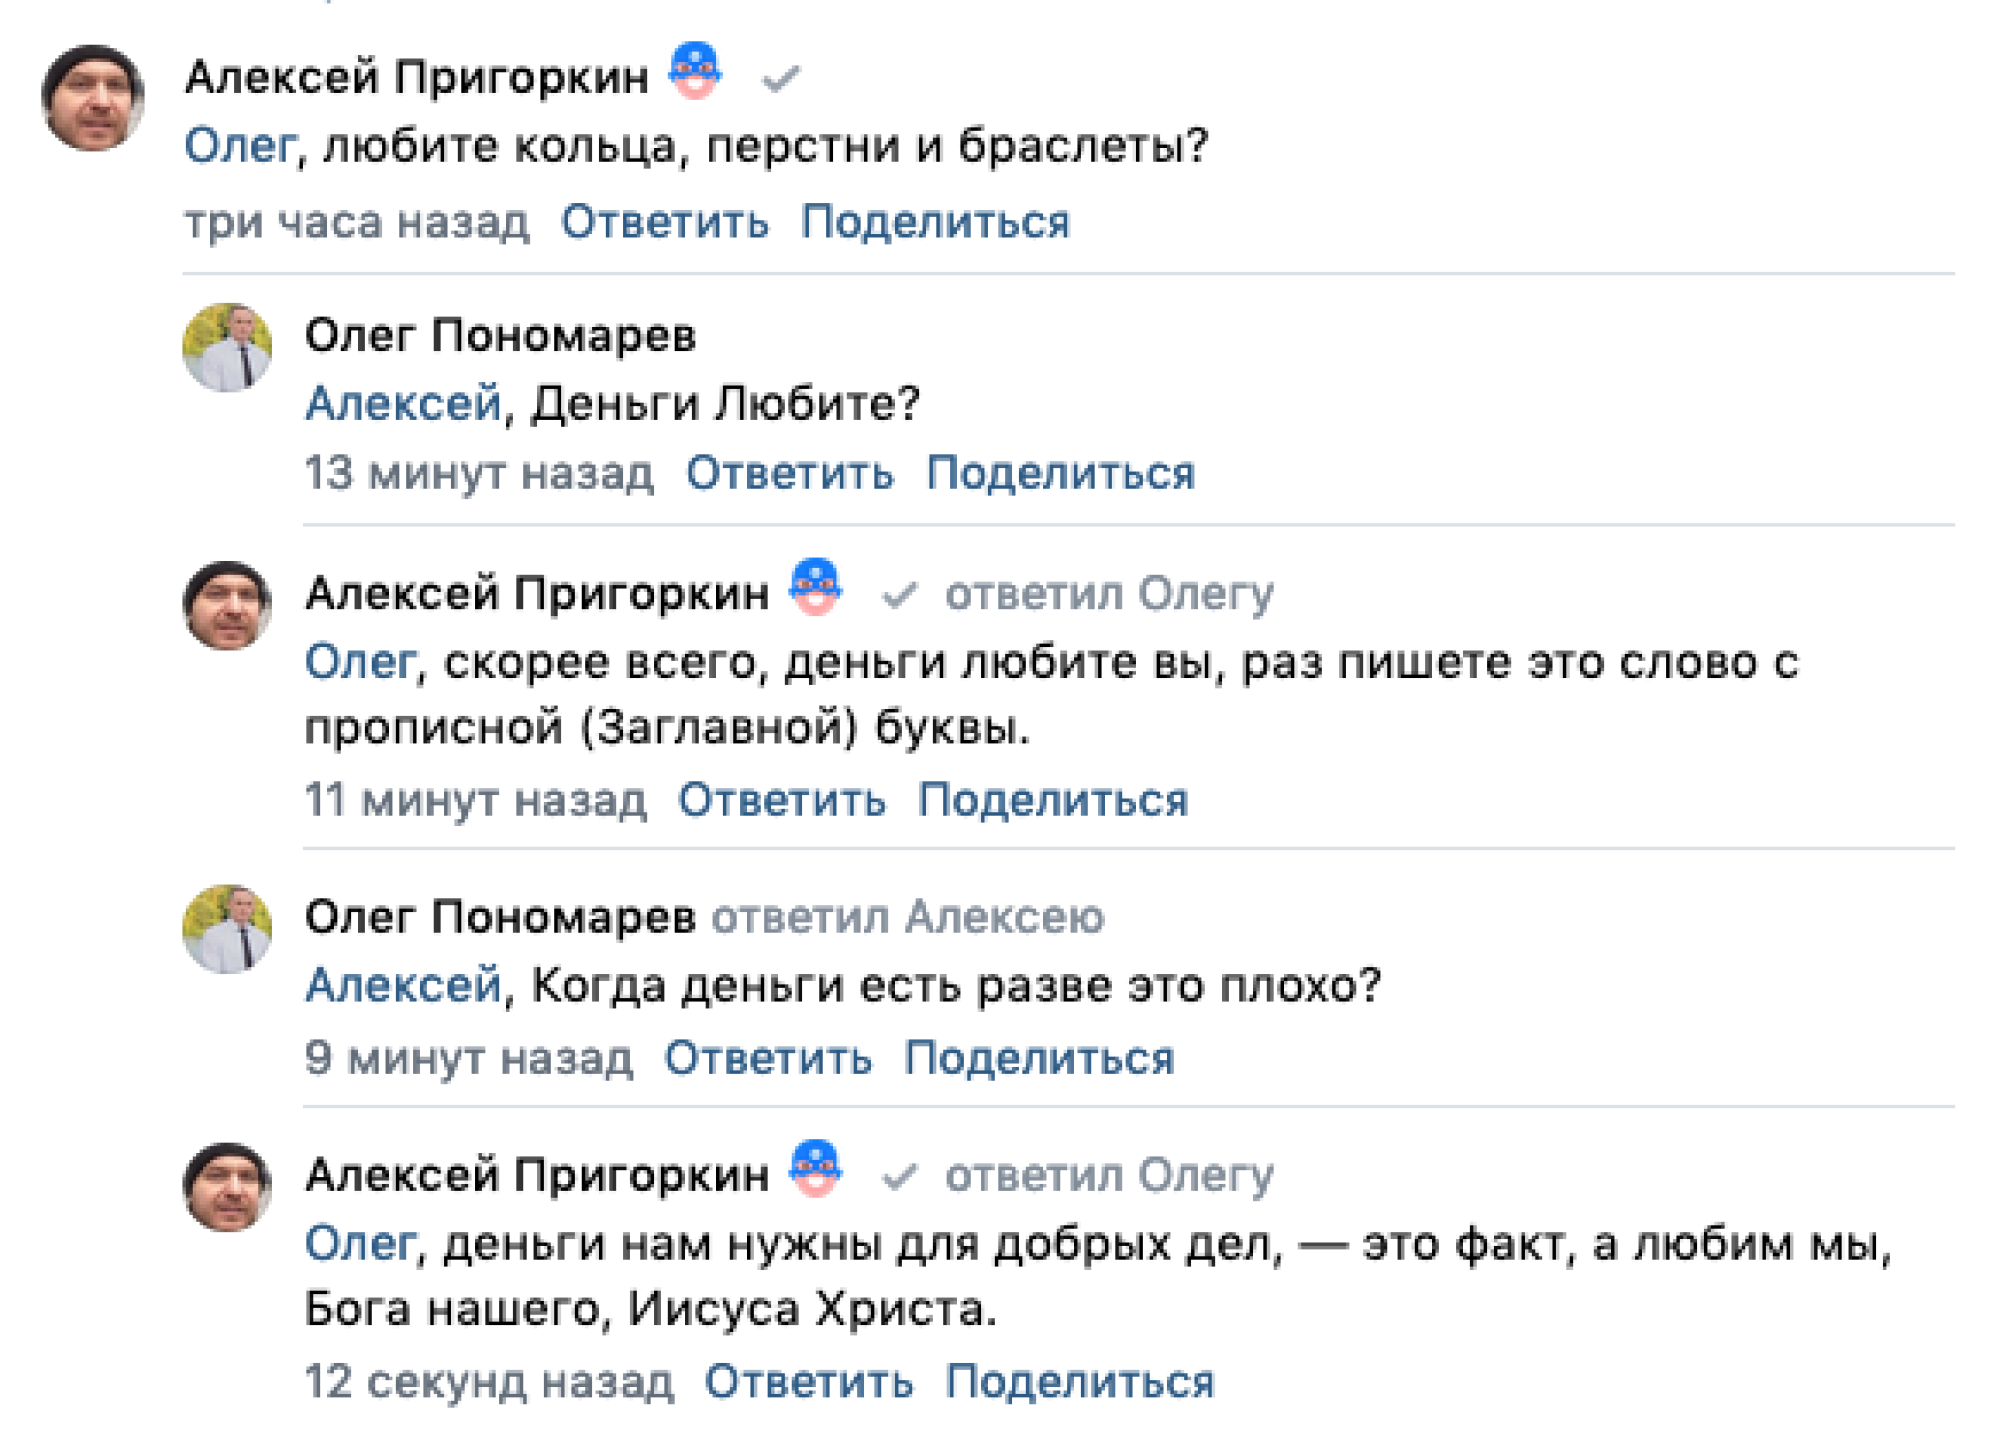Click the checkmark before 'ответил Олегу' in the last comment
The height and width of the screenshot is (1449, 2000).
(899, 1176)
